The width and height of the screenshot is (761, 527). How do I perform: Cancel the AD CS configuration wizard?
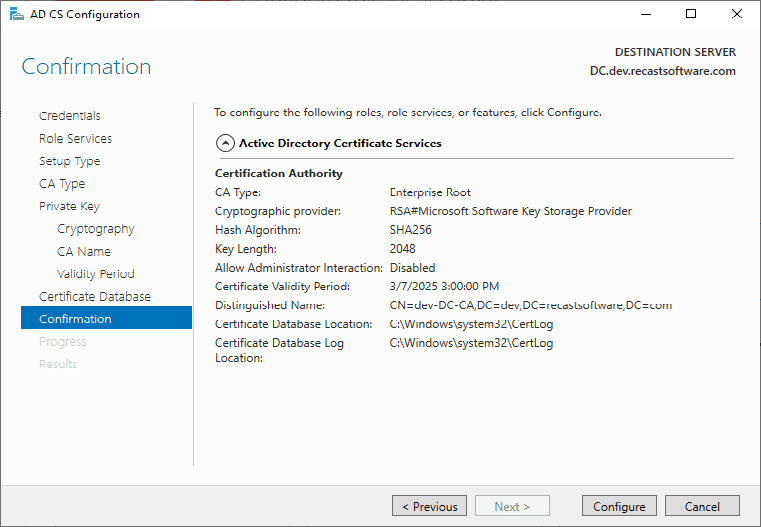click(702, 506)
